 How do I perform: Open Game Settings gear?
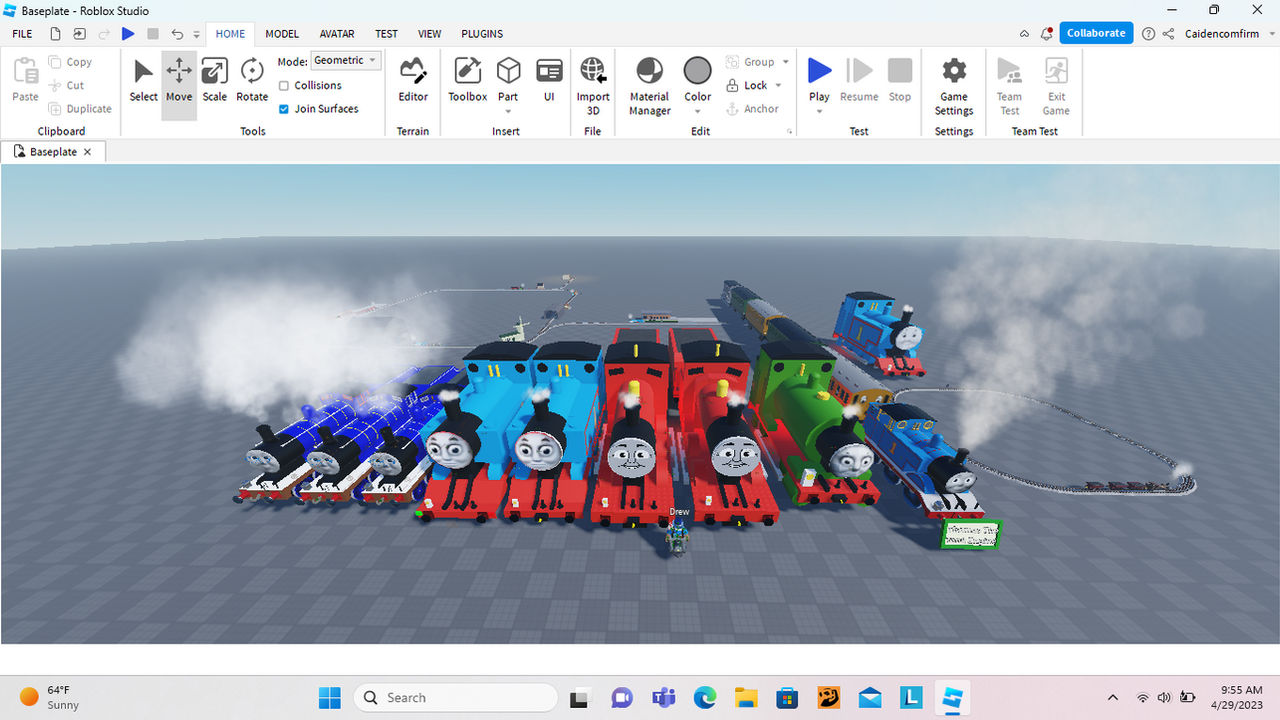954,85
